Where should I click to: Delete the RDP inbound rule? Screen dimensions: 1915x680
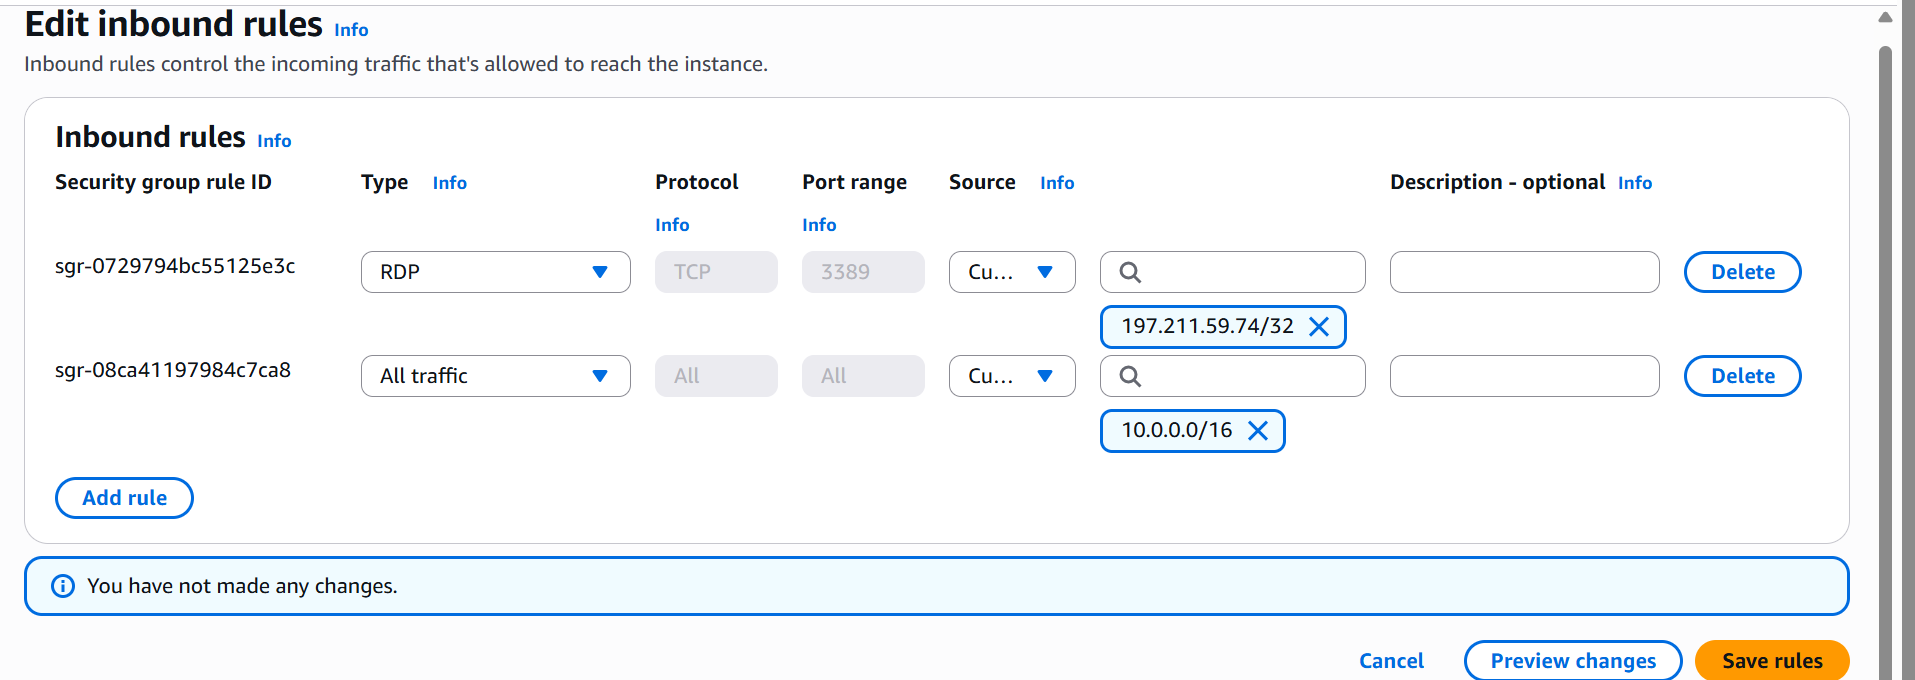[x=1742, y=272]
